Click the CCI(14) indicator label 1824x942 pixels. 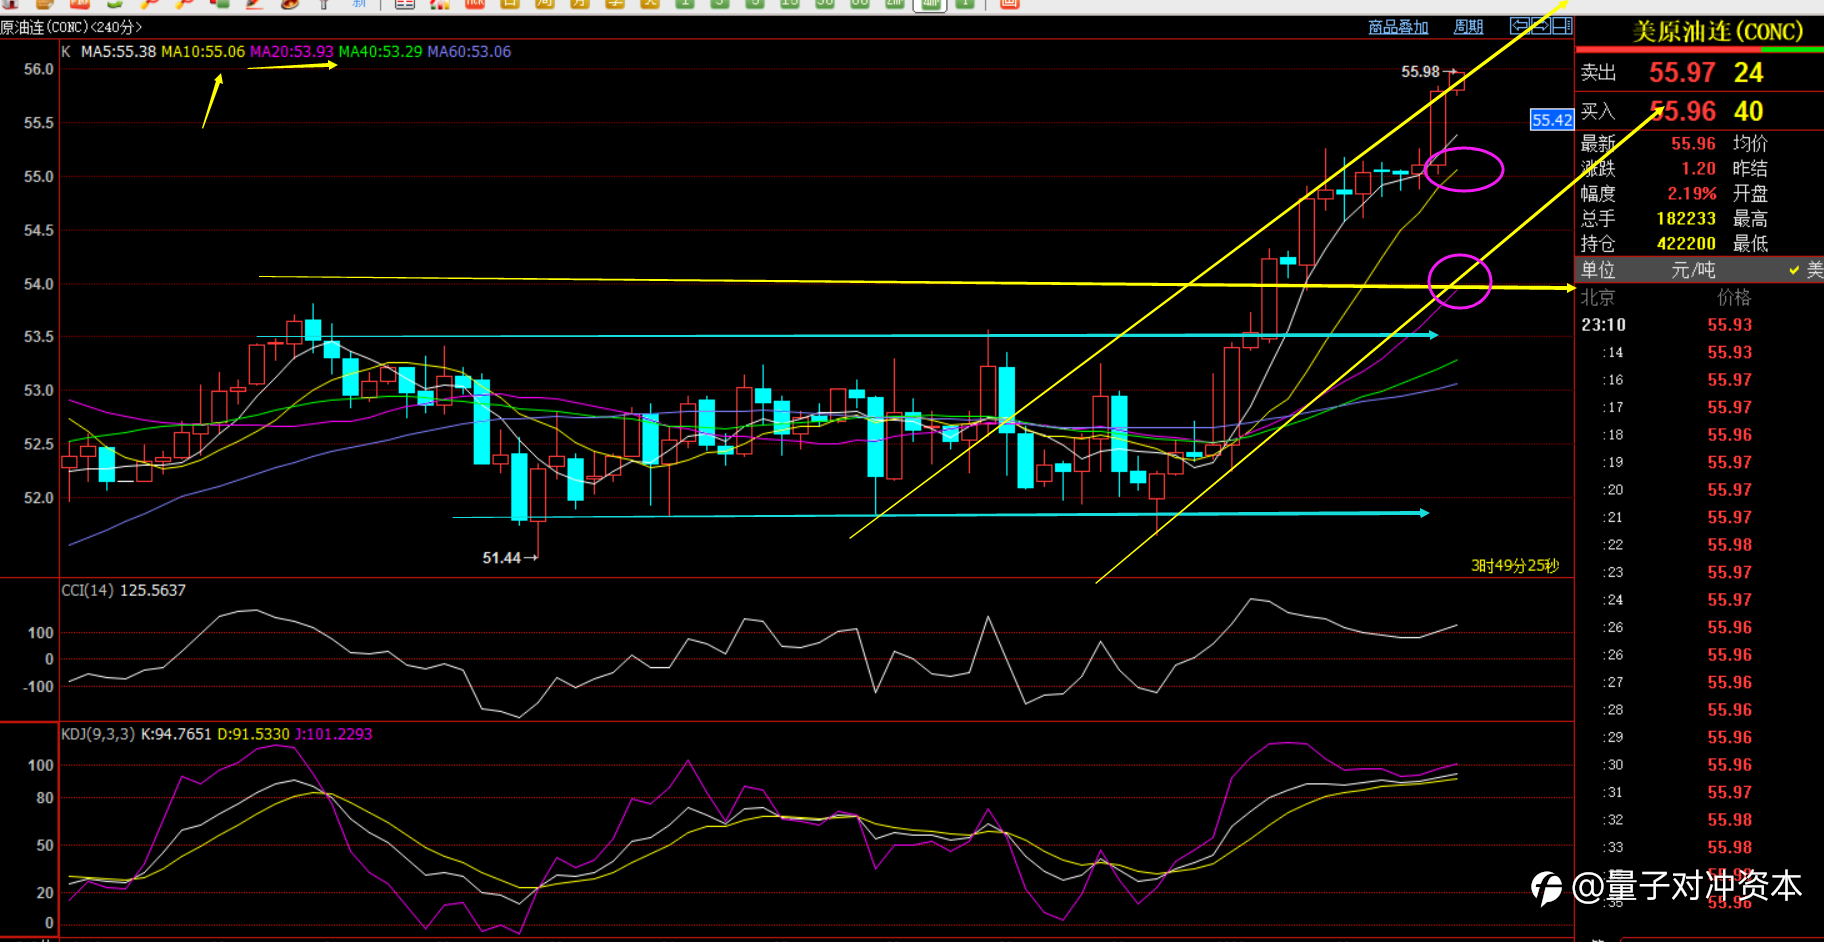coord(88,591)
